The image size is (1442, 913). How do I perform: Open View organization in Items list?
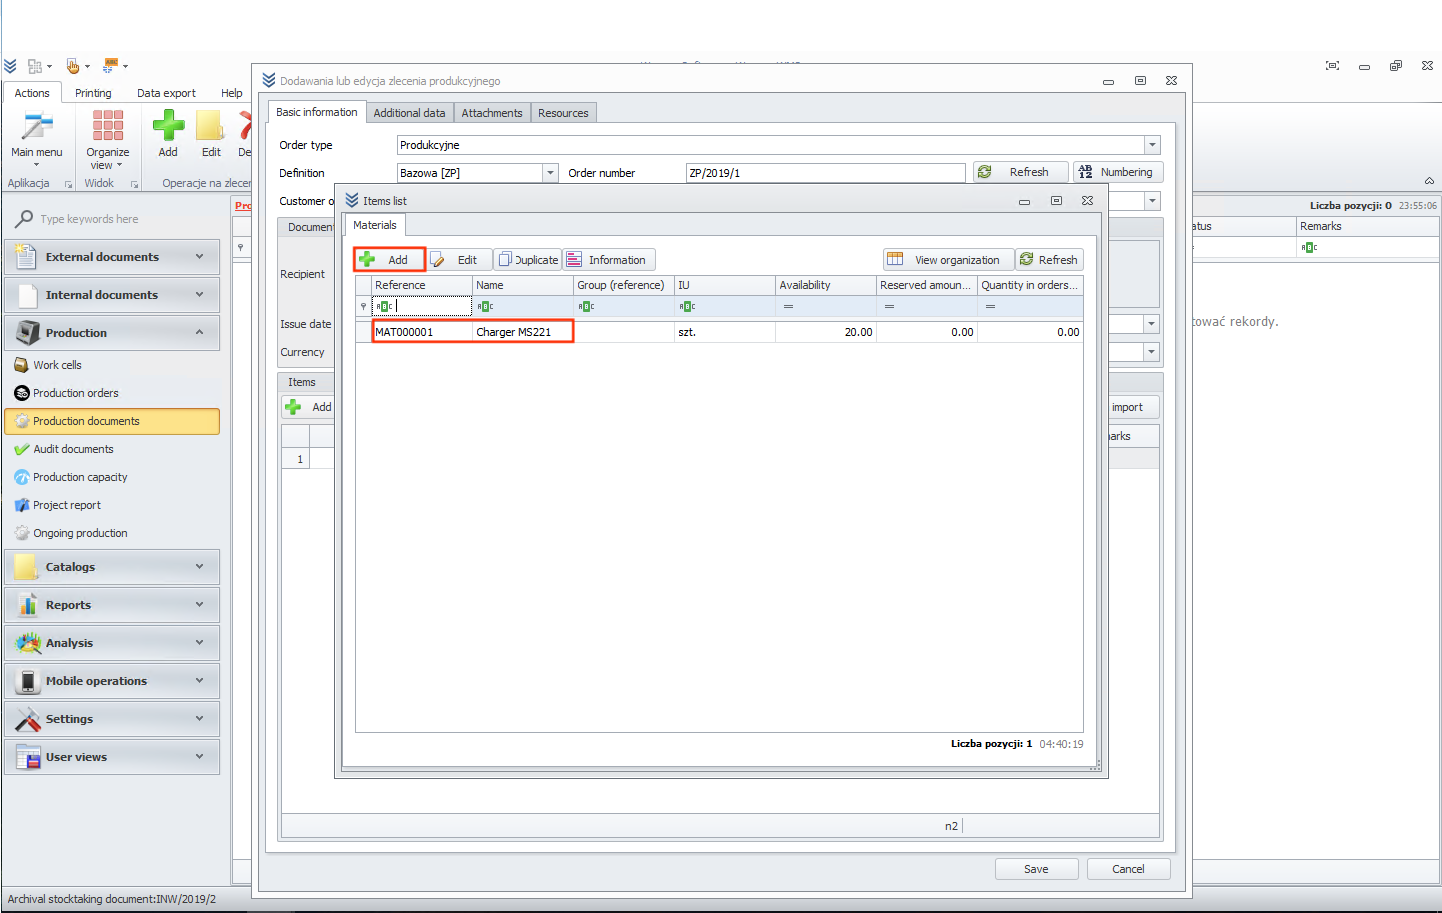coord(947,260)
